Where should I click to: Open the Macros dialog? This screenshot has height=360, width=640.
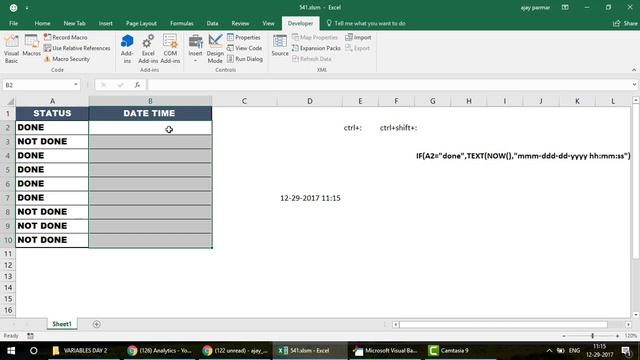pos(31,46)
